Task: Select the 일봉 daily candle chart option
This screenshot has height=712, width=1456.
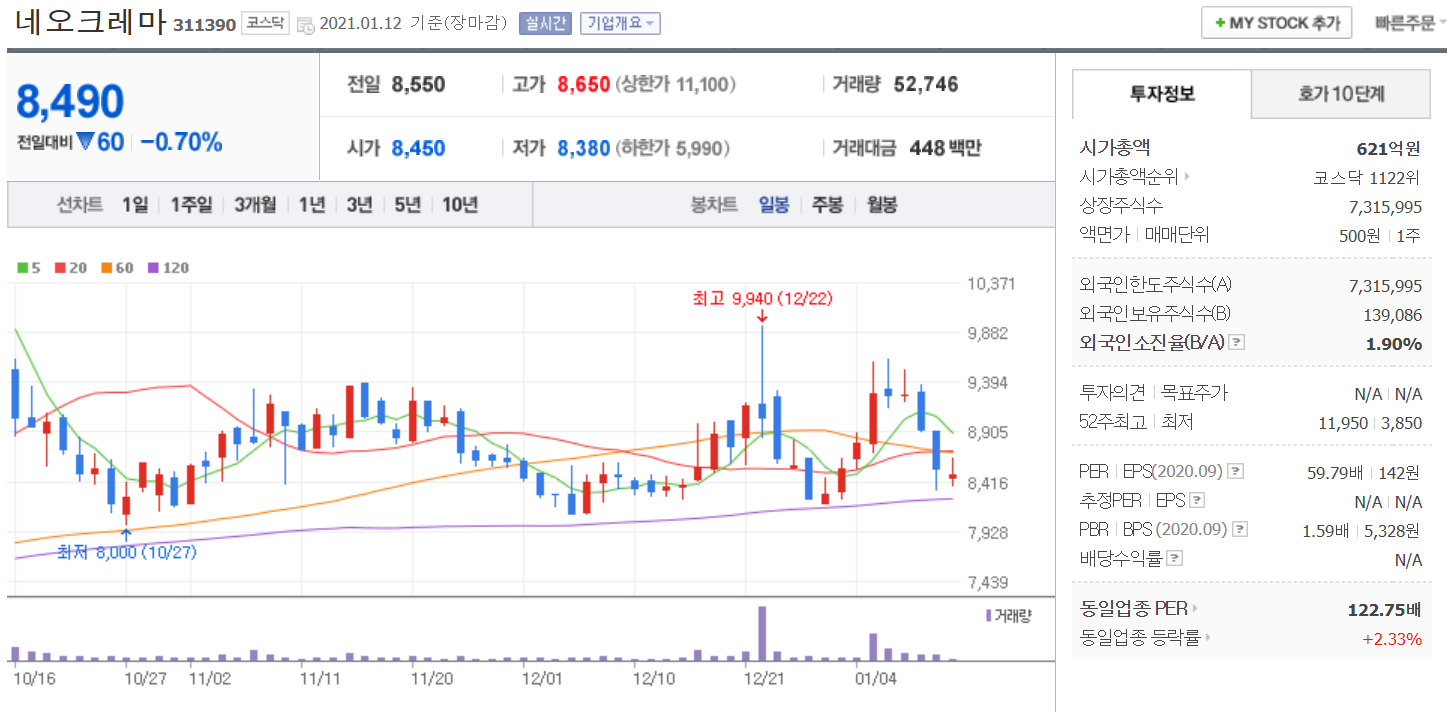Action: coord(773,205)
